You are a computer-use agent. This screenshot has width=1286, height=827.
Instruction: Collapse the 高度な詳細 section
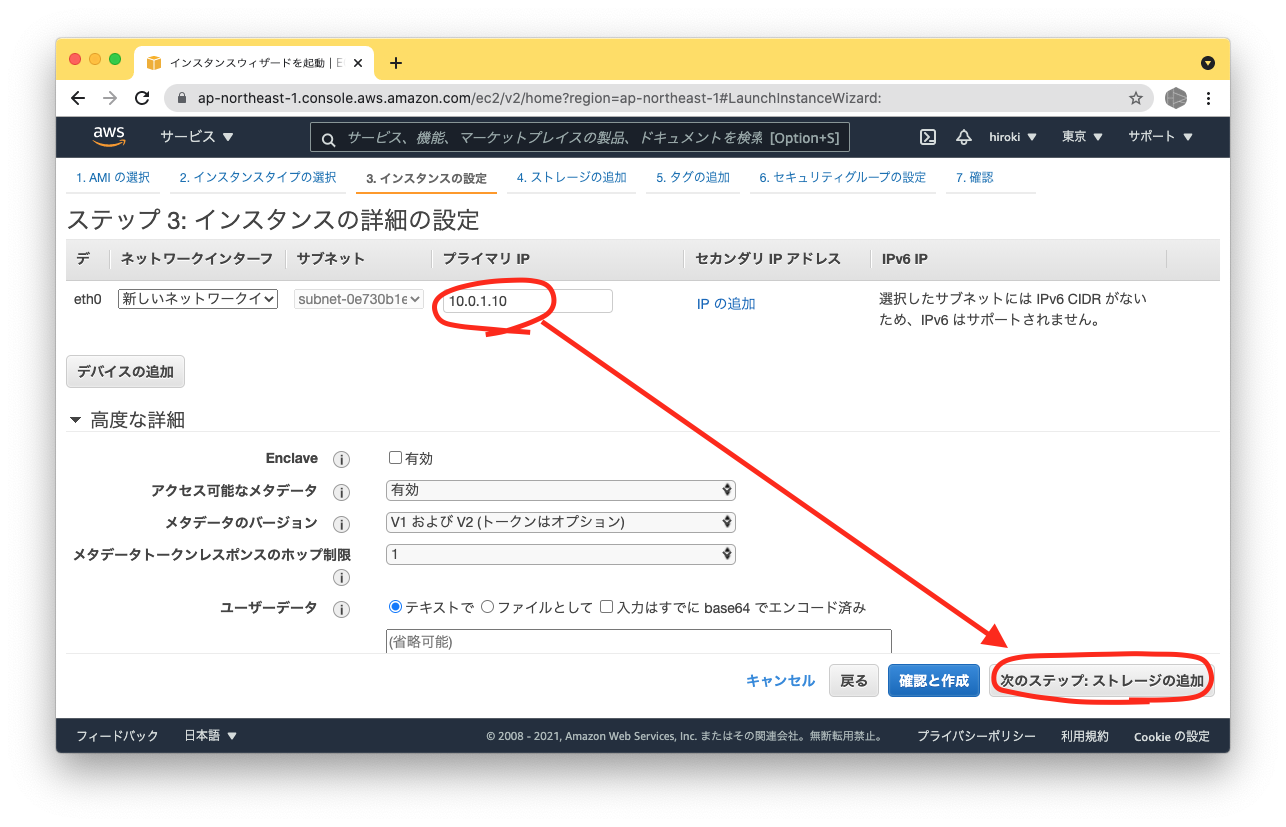point(75,419)
